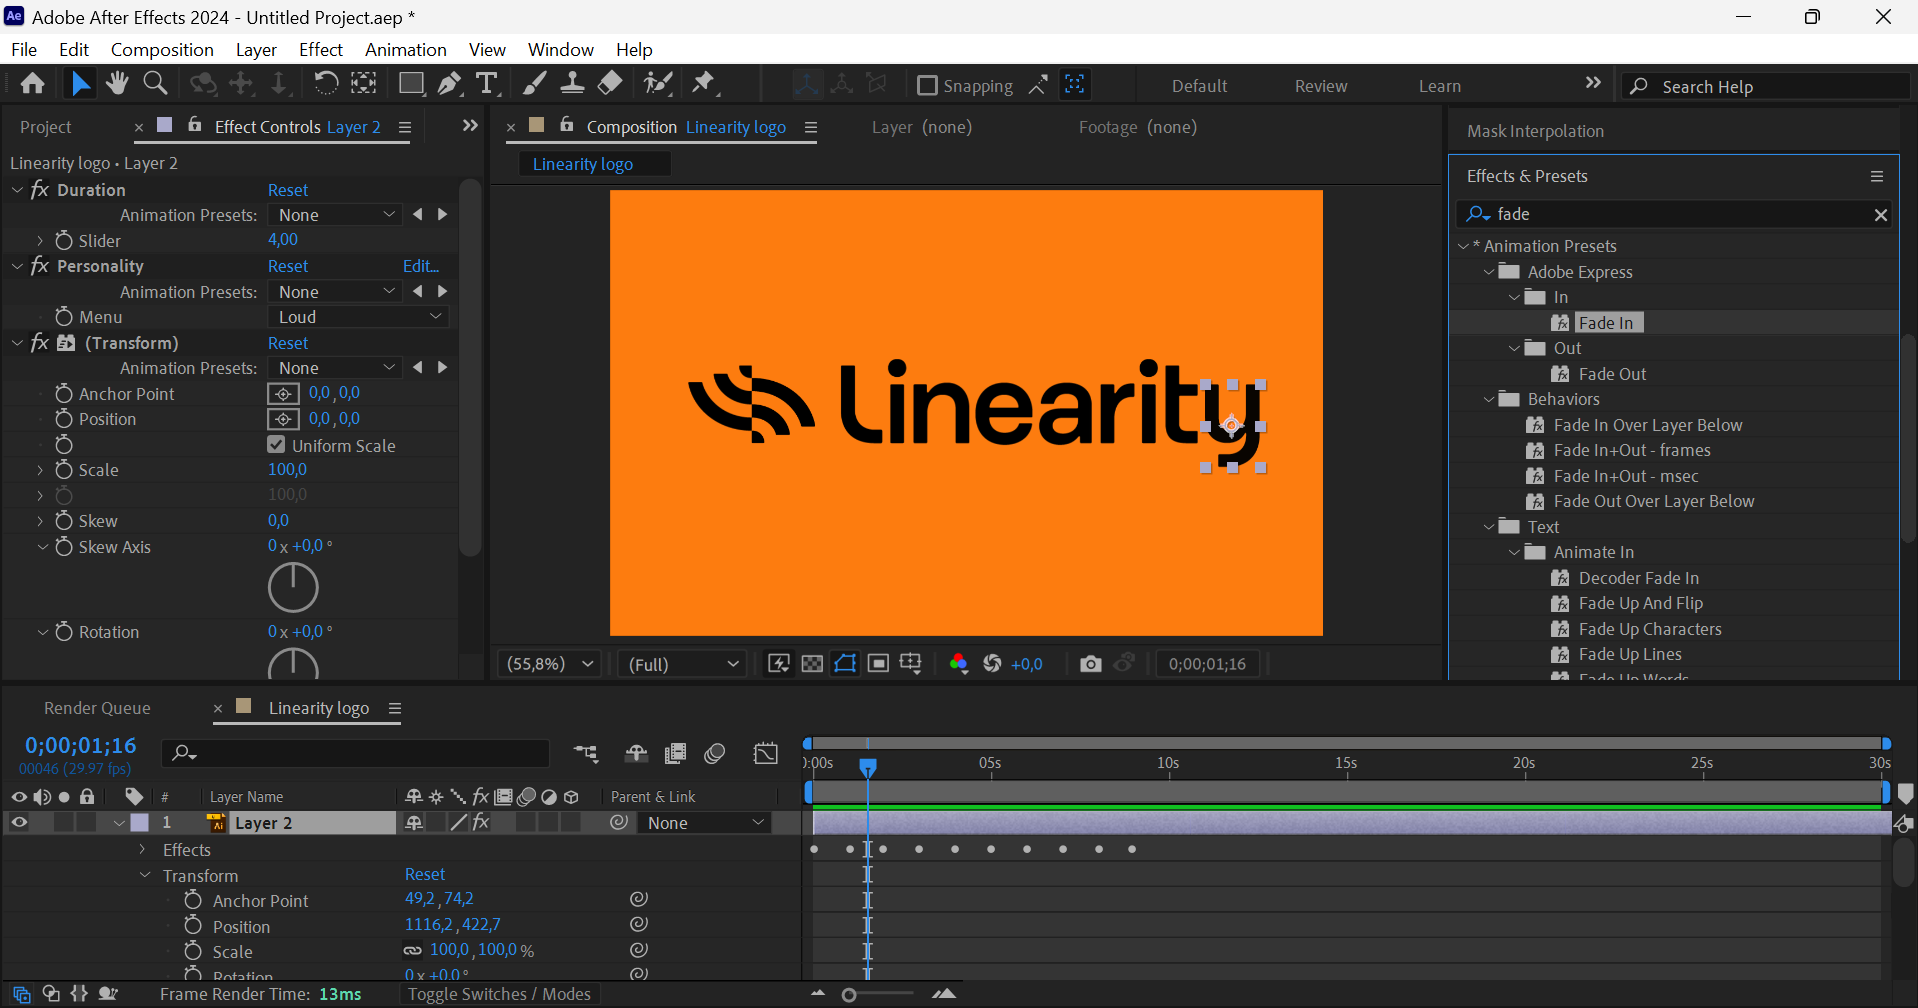Enable motion blur for timeline layers
The image size is (1918, 1008).
(714, 754)
